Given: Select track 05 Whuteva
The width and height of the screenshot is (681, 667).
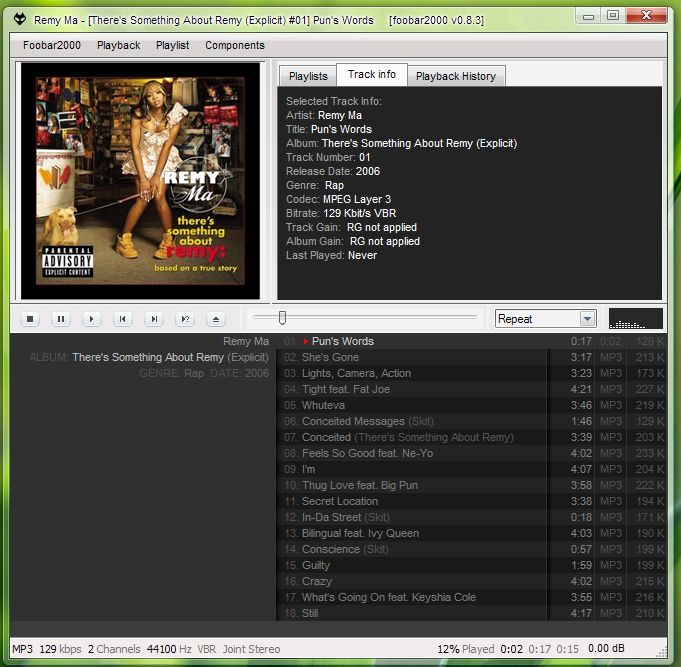Looking at the screenshot, I should (x=472, y=406).
